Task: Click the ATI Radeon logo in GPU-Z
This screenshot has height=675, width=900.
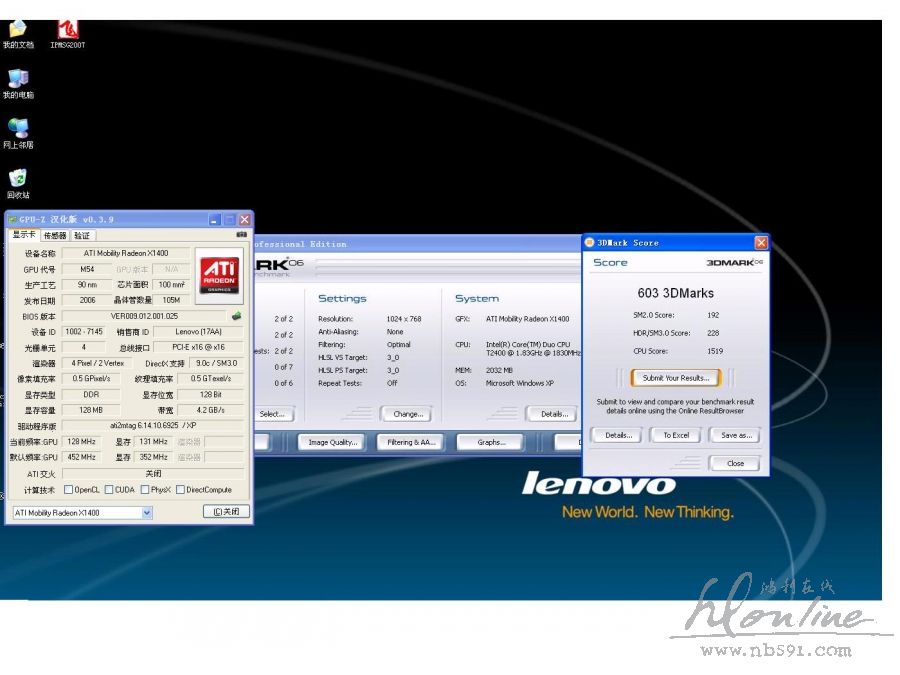Action: 218,273
